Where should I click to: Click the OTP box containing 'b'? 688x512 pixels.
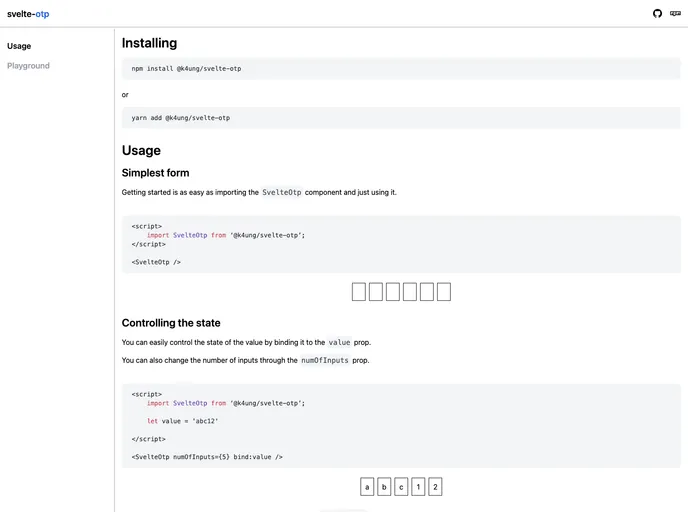[384, 487]
